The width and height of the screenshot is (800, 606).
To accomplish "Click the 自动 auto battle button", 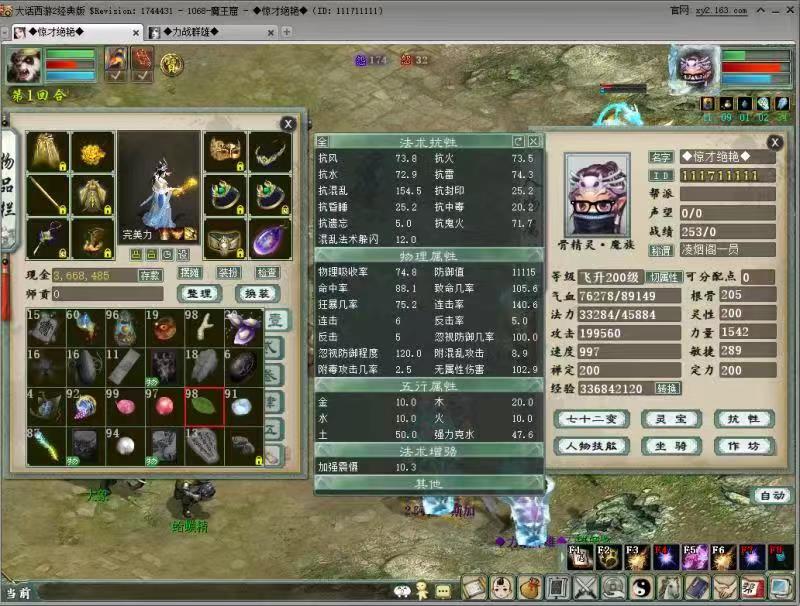I will tap(772, 495).
